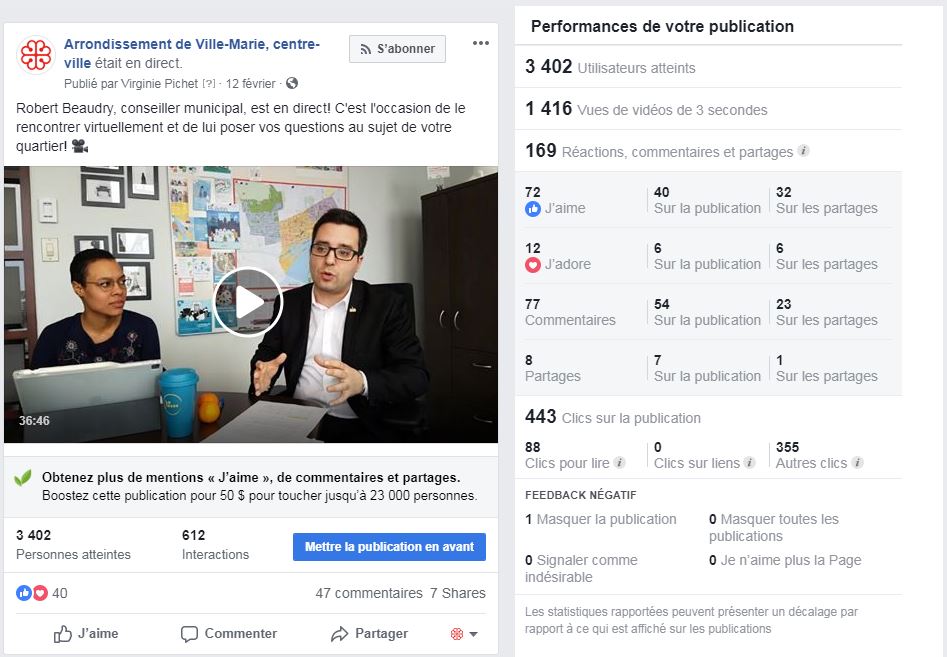Open the three-dots post options menu
The height and width of the screenshot is (657, 947).
point(481,43)
